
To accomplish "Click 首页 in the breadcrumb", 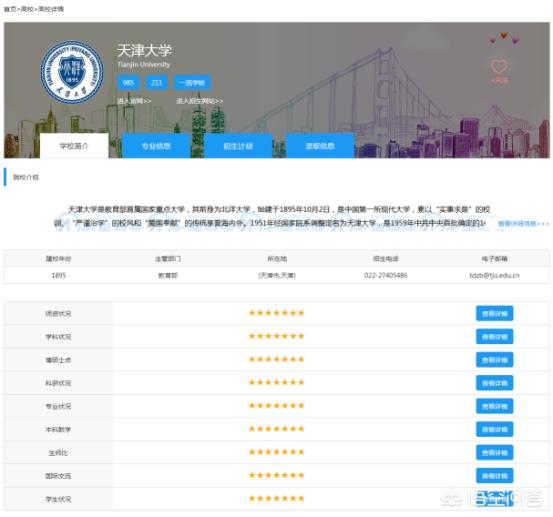I will [x=10, y=9].
